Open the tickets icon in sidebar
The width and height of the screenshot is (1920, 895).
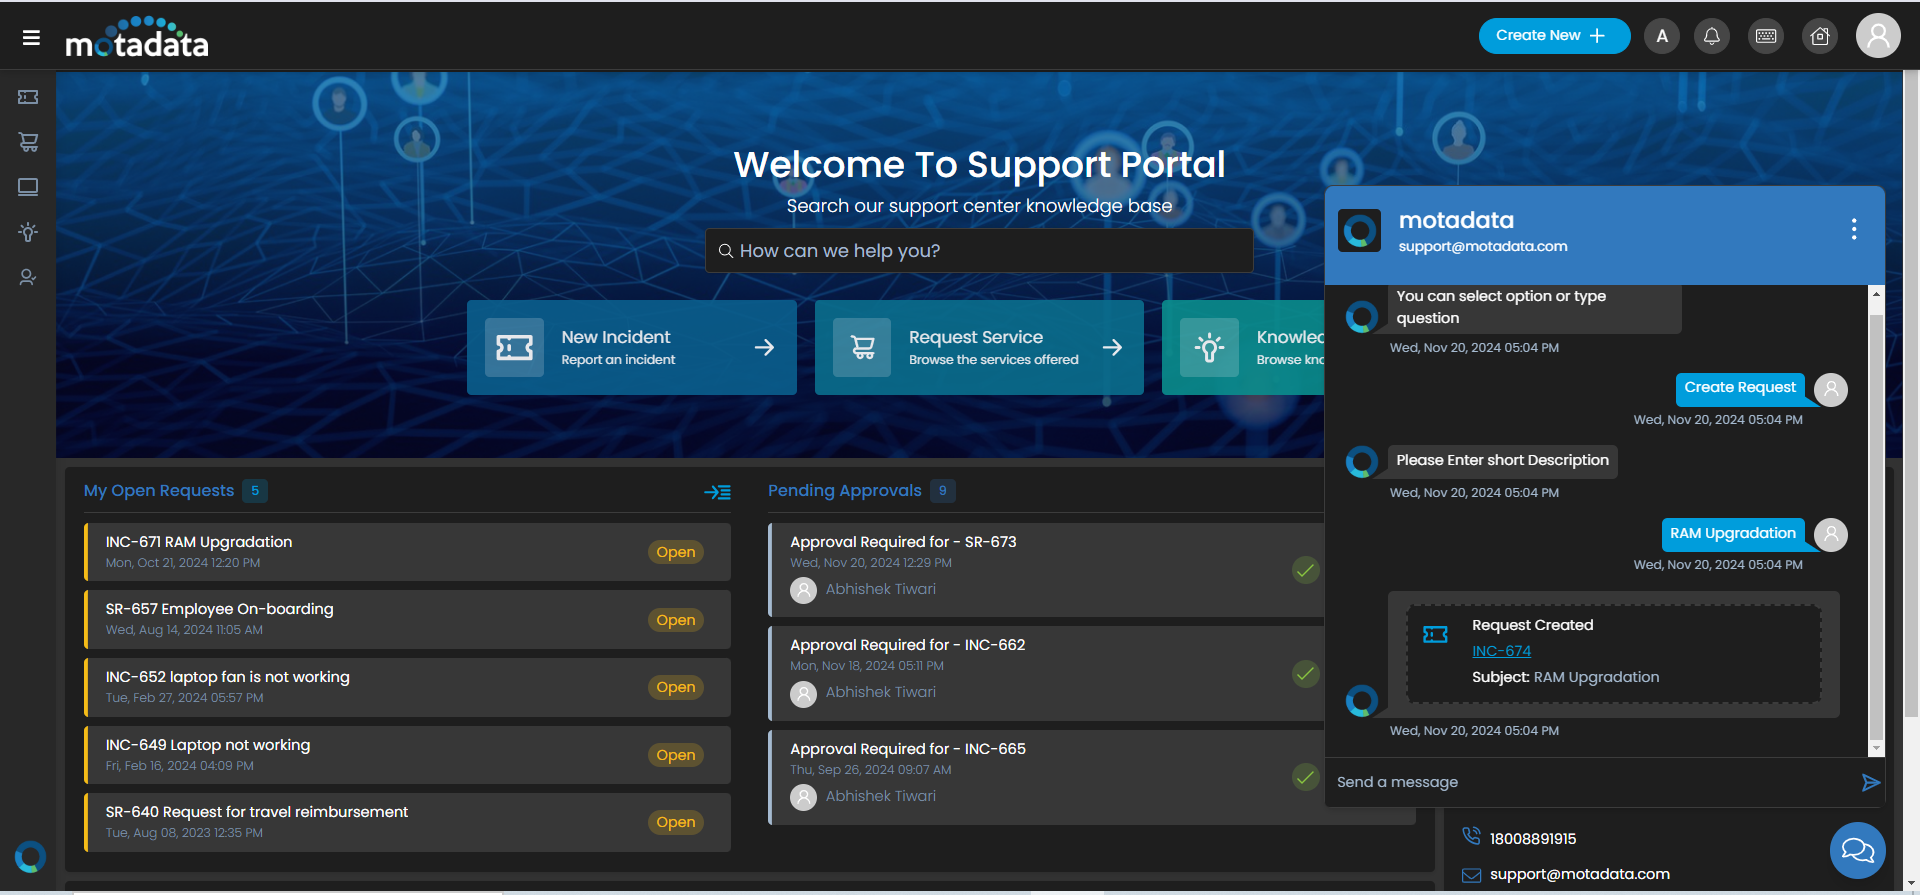point(28,97)
